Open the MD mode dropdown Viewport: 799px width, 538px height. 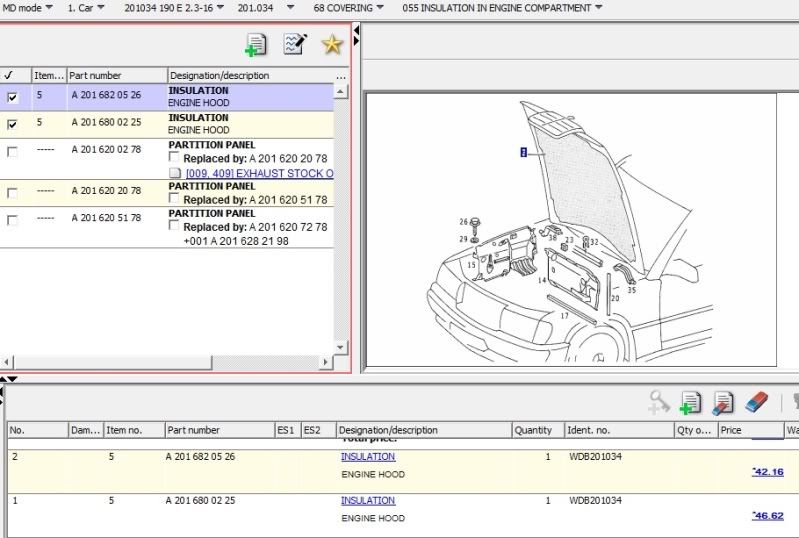27,8
